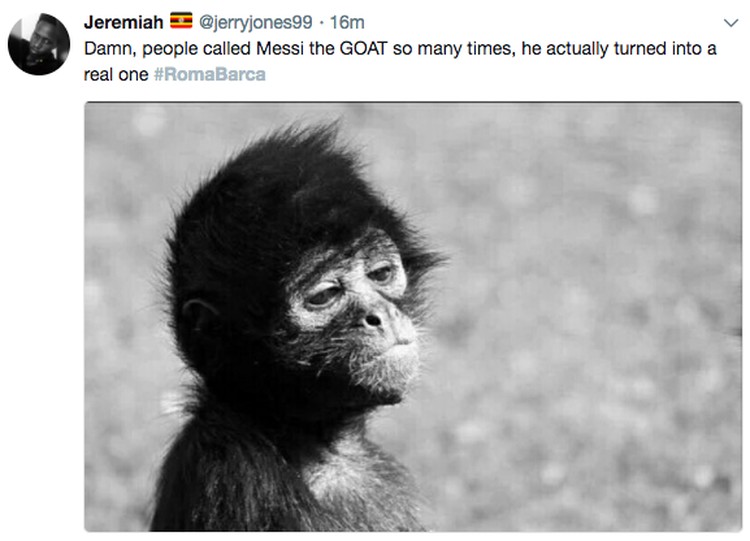The image size is (750, 541).
Task: Click the display name Jeremiah
Action: [123, 22]
